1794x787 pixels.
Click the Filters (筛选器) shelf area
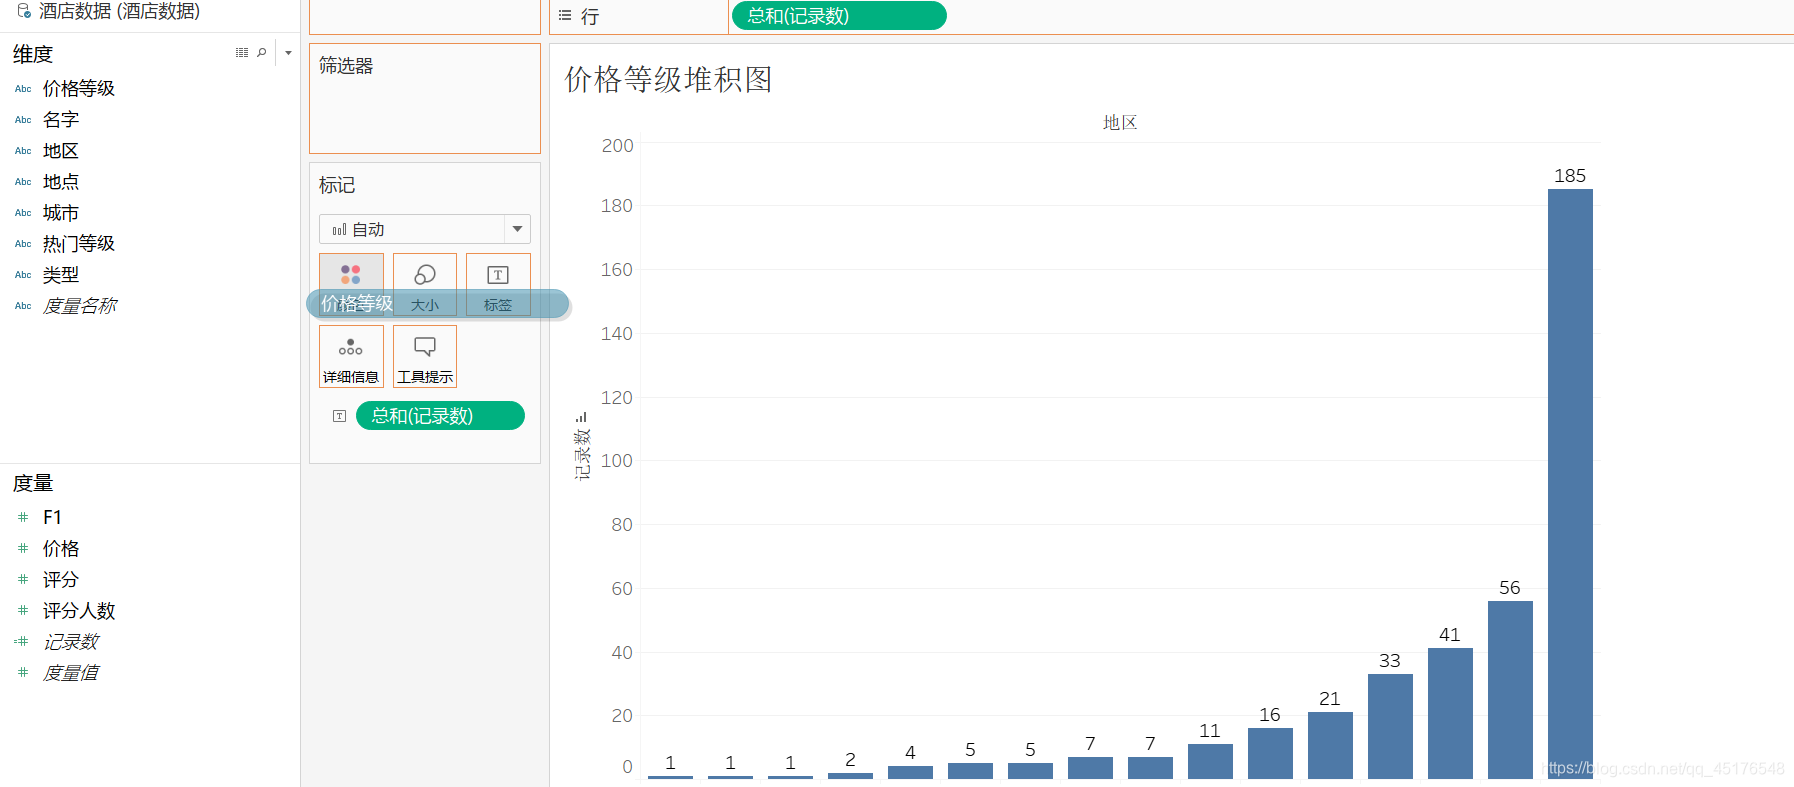(x=425, y=98)
